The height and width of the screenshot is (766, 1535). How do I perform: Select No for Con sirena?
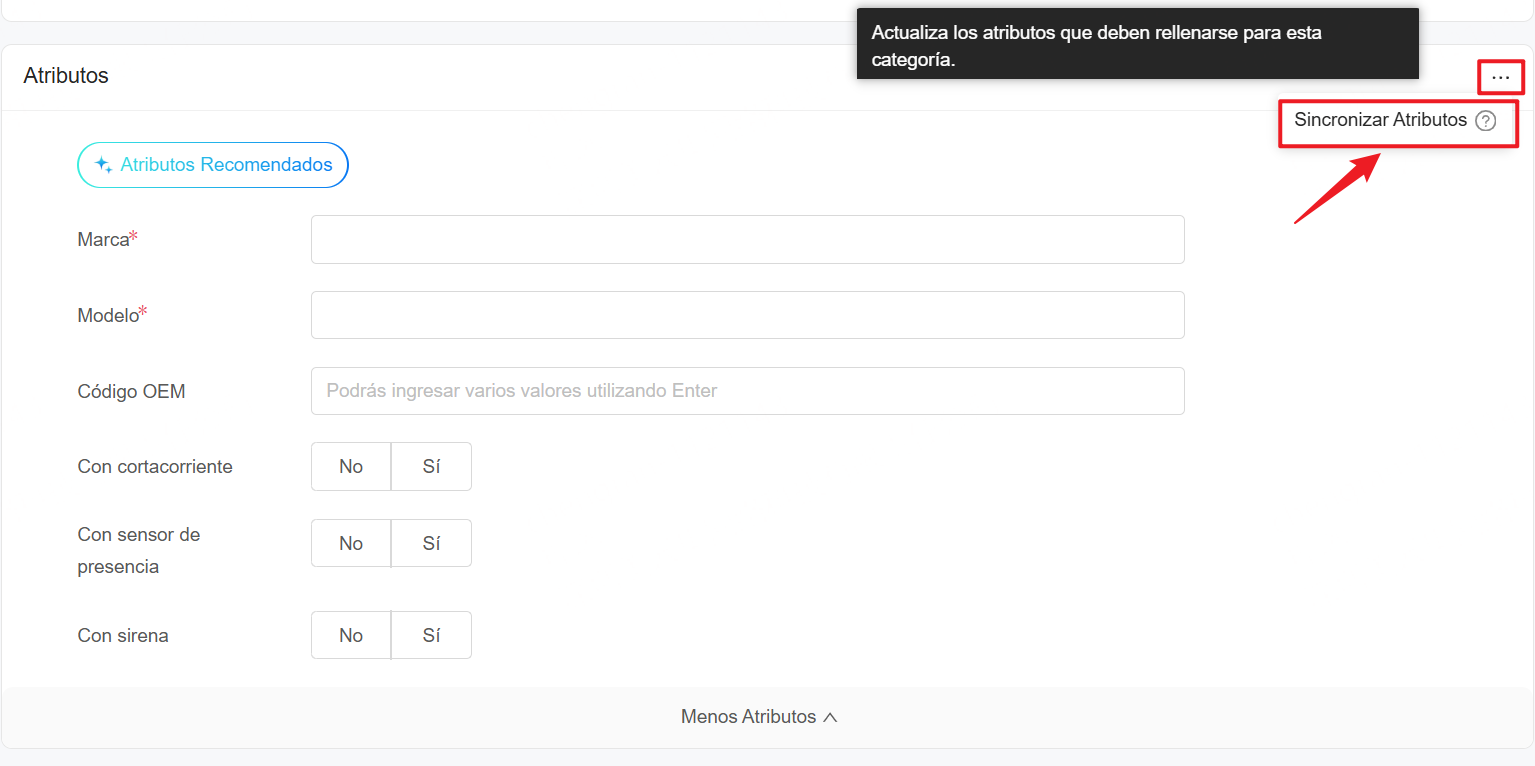[x=351, y=635]
